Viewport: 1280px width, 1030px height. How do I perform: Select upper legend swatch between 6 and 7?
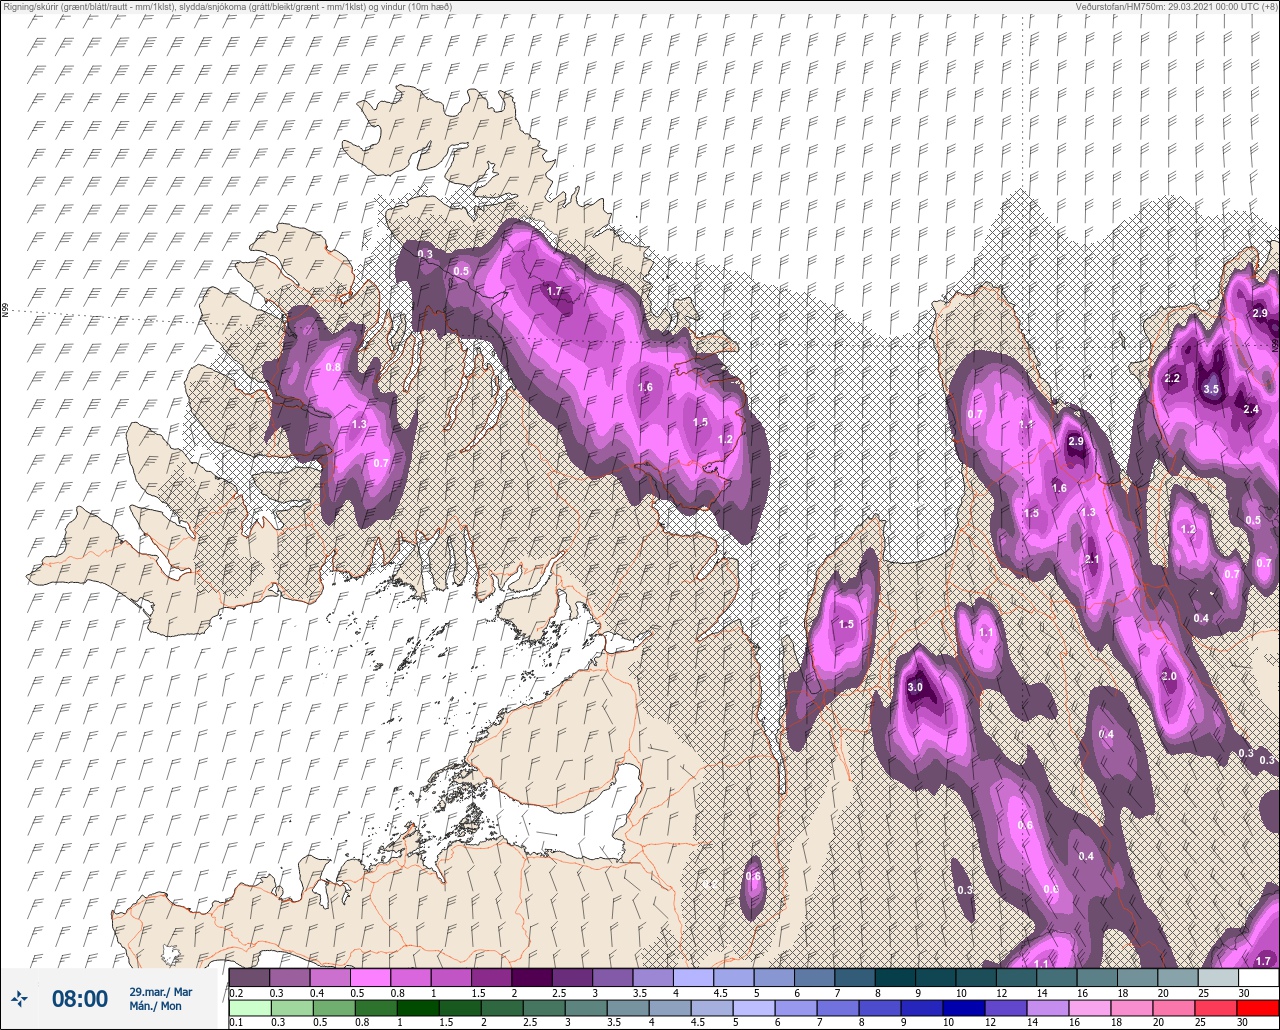(815, 977)
